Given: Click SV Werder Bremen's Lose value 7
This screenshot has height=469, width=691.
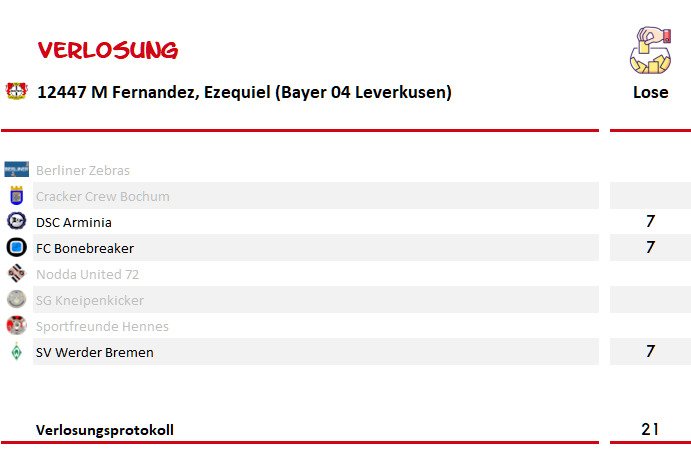Looking at the screenshot, I should coord(650,351).
